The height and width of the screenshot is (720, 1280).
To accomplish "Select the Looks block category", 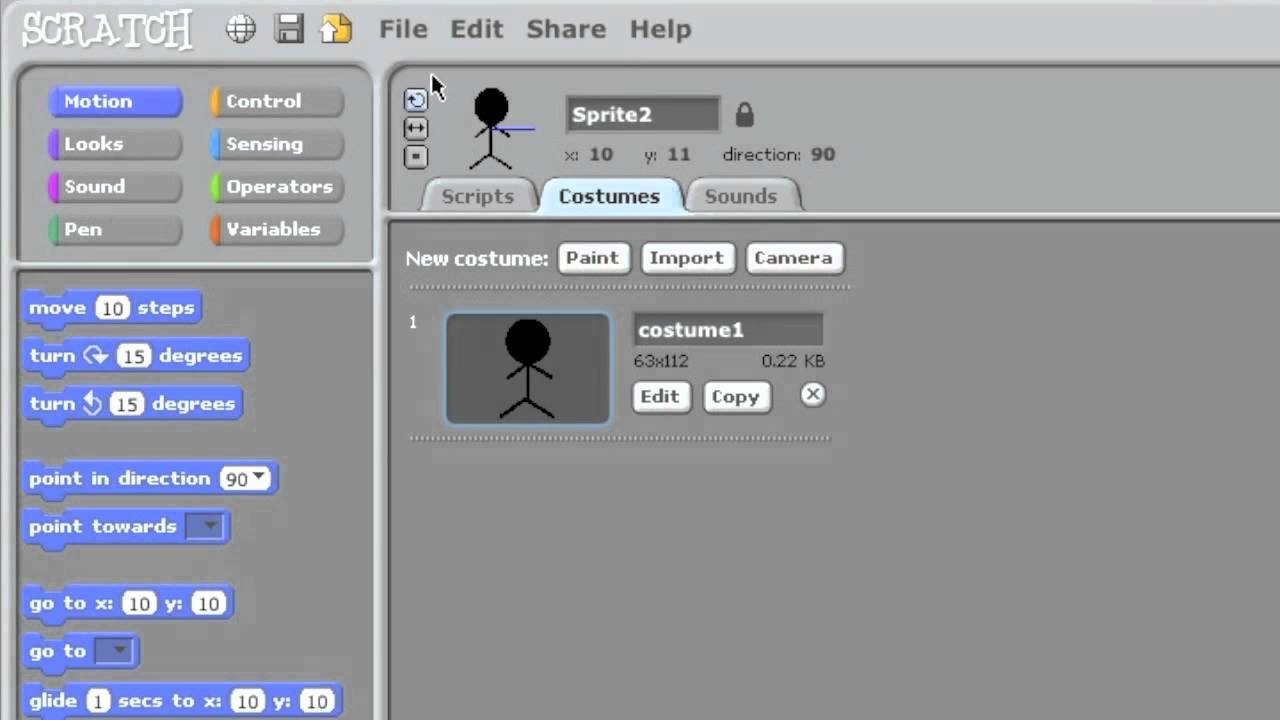I will click(115, 144).
